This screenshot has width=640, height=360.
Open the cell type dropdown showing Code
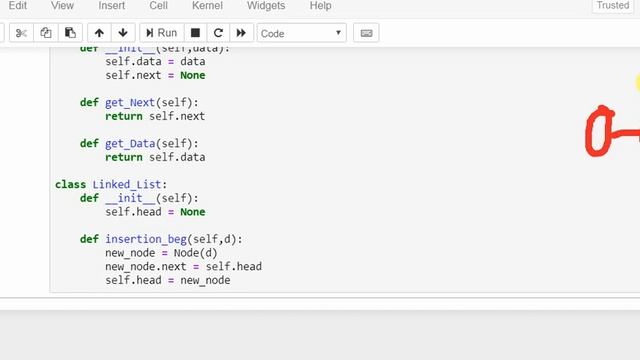tap(301, 33)
